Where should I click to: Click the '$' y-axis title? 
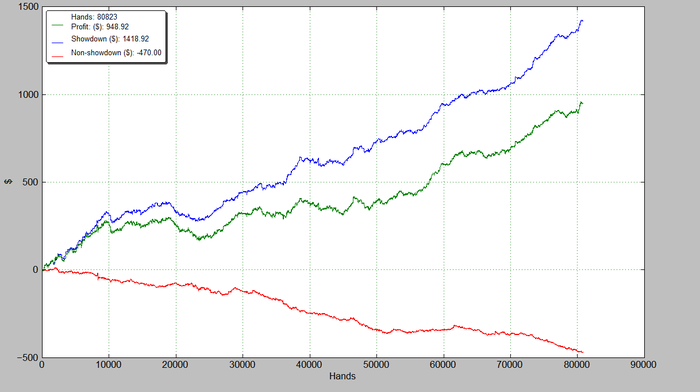(x=8, y=182)
